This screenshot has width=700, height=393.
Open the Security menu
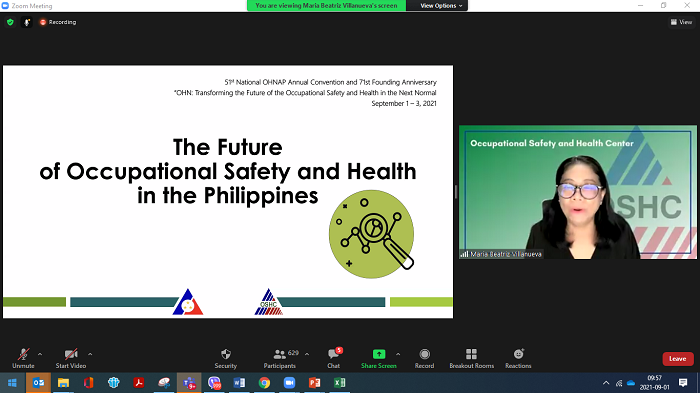225,358
